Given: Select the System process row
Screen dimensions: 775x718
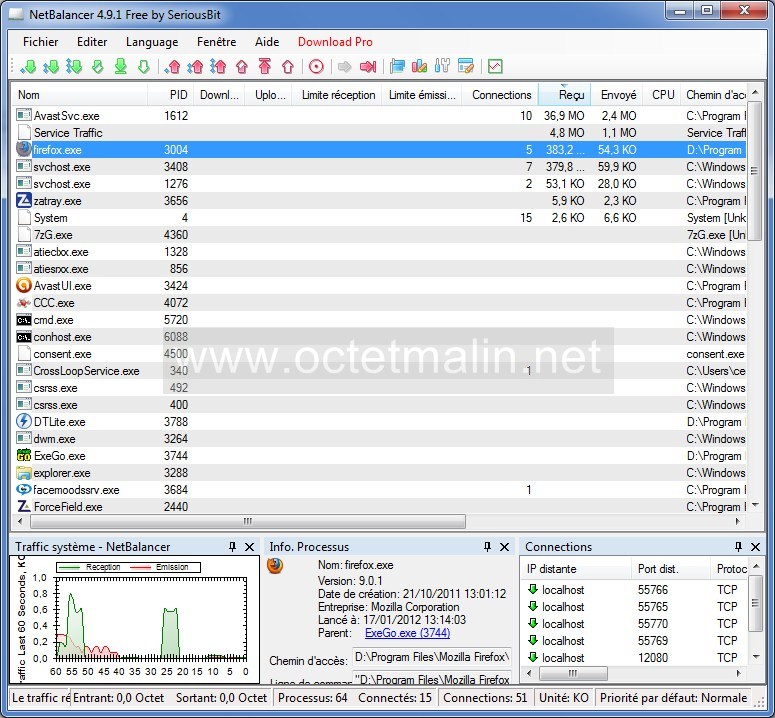Looking at the screenshot, I should 379,218.
